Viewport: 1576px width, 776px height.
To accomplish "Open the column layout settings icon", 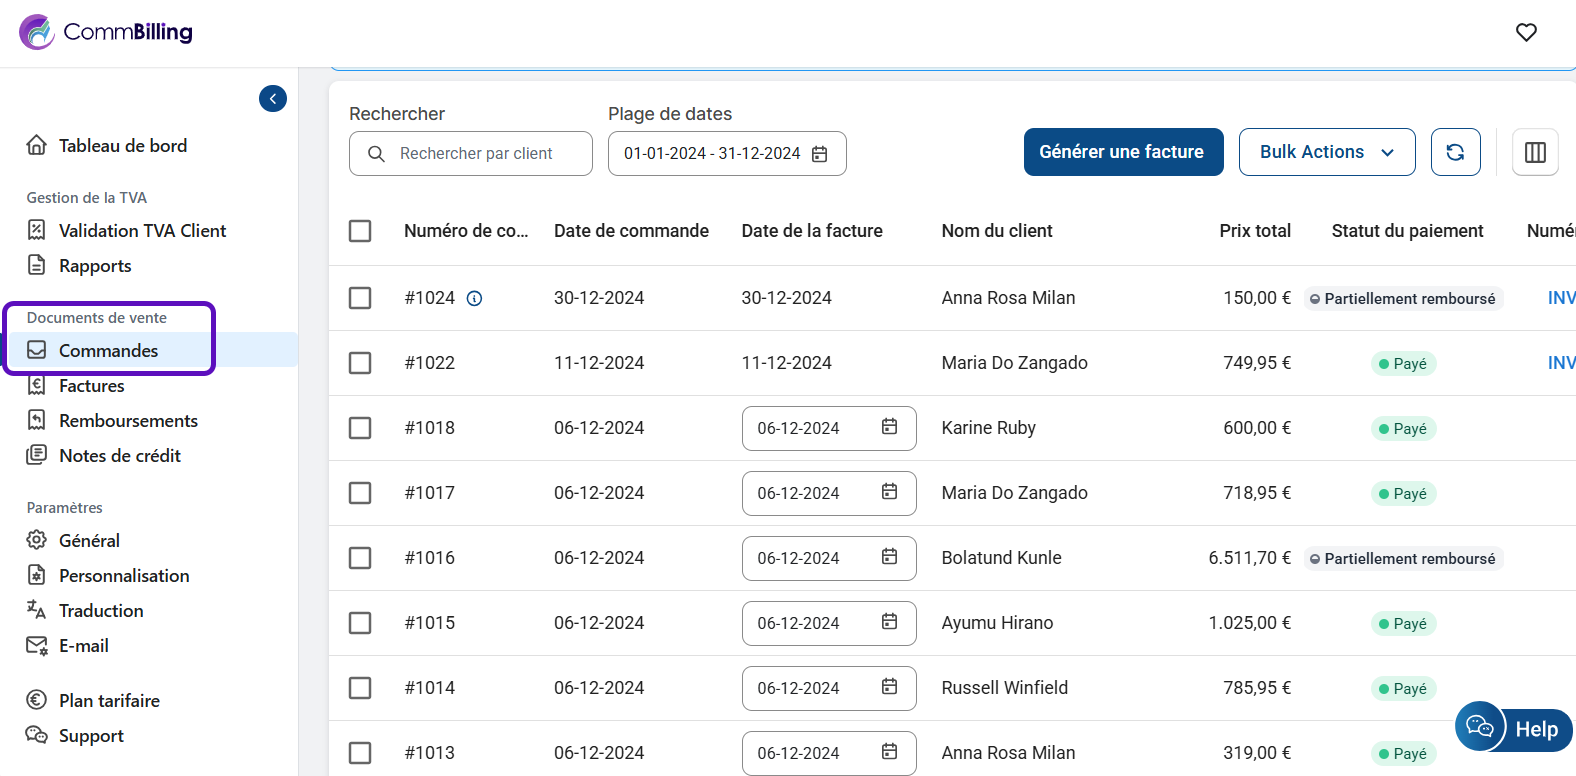I will pos(1535,152).
